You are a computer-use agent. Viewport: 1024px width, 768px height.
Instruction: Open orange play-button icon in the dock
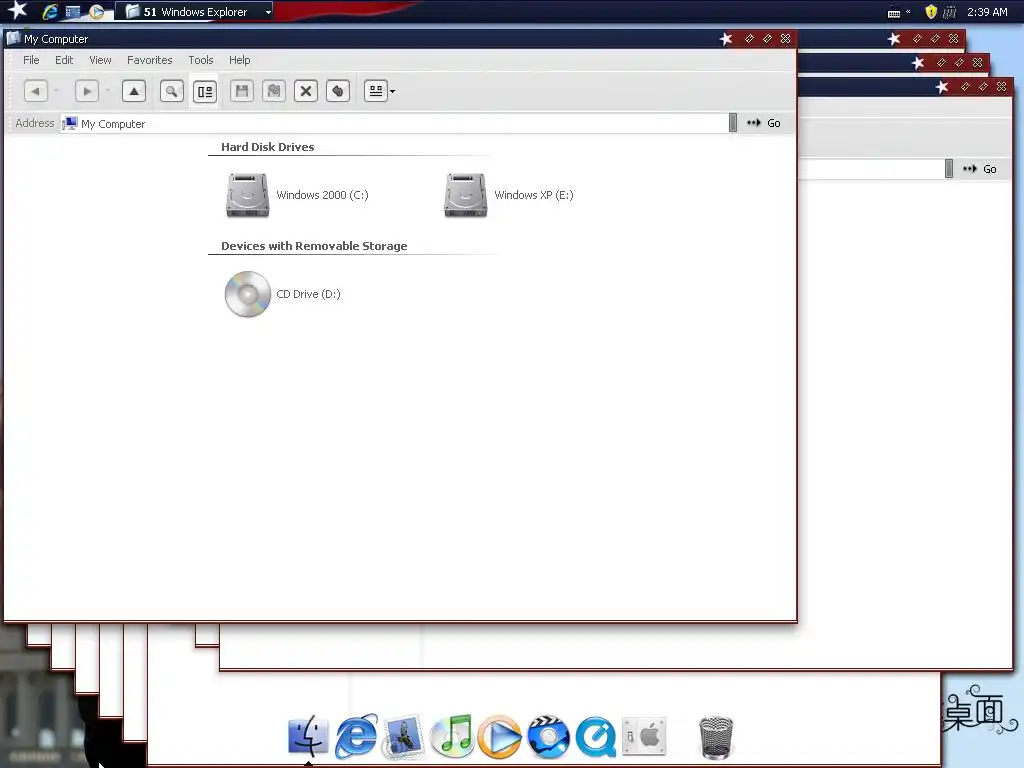[x=500, y=737]
